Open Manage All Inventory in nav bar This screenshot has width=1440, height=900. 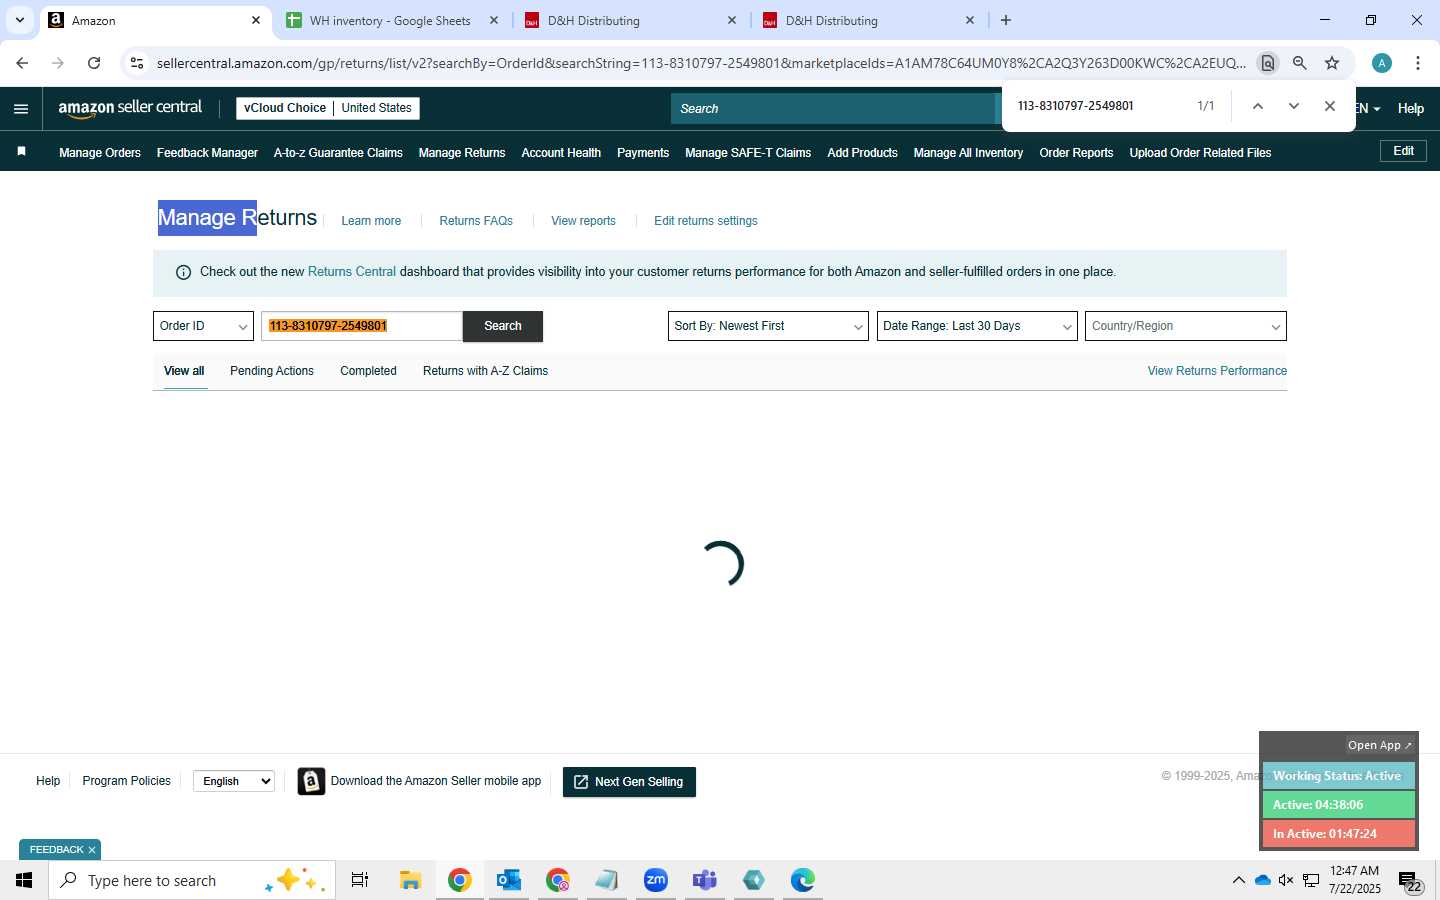coord(968,153)
